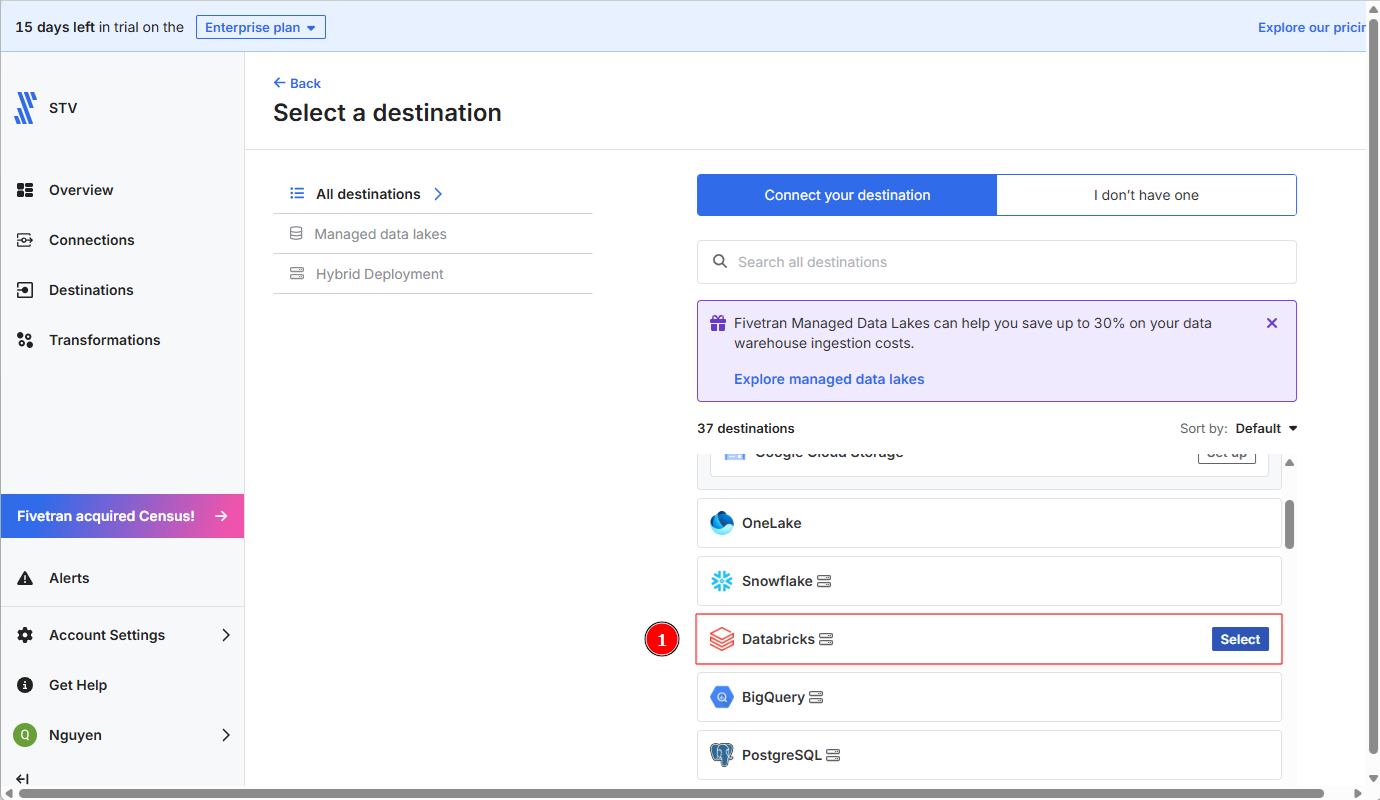
Task: Click the Snowflake logo icon
Action: [x=721, y=581]
